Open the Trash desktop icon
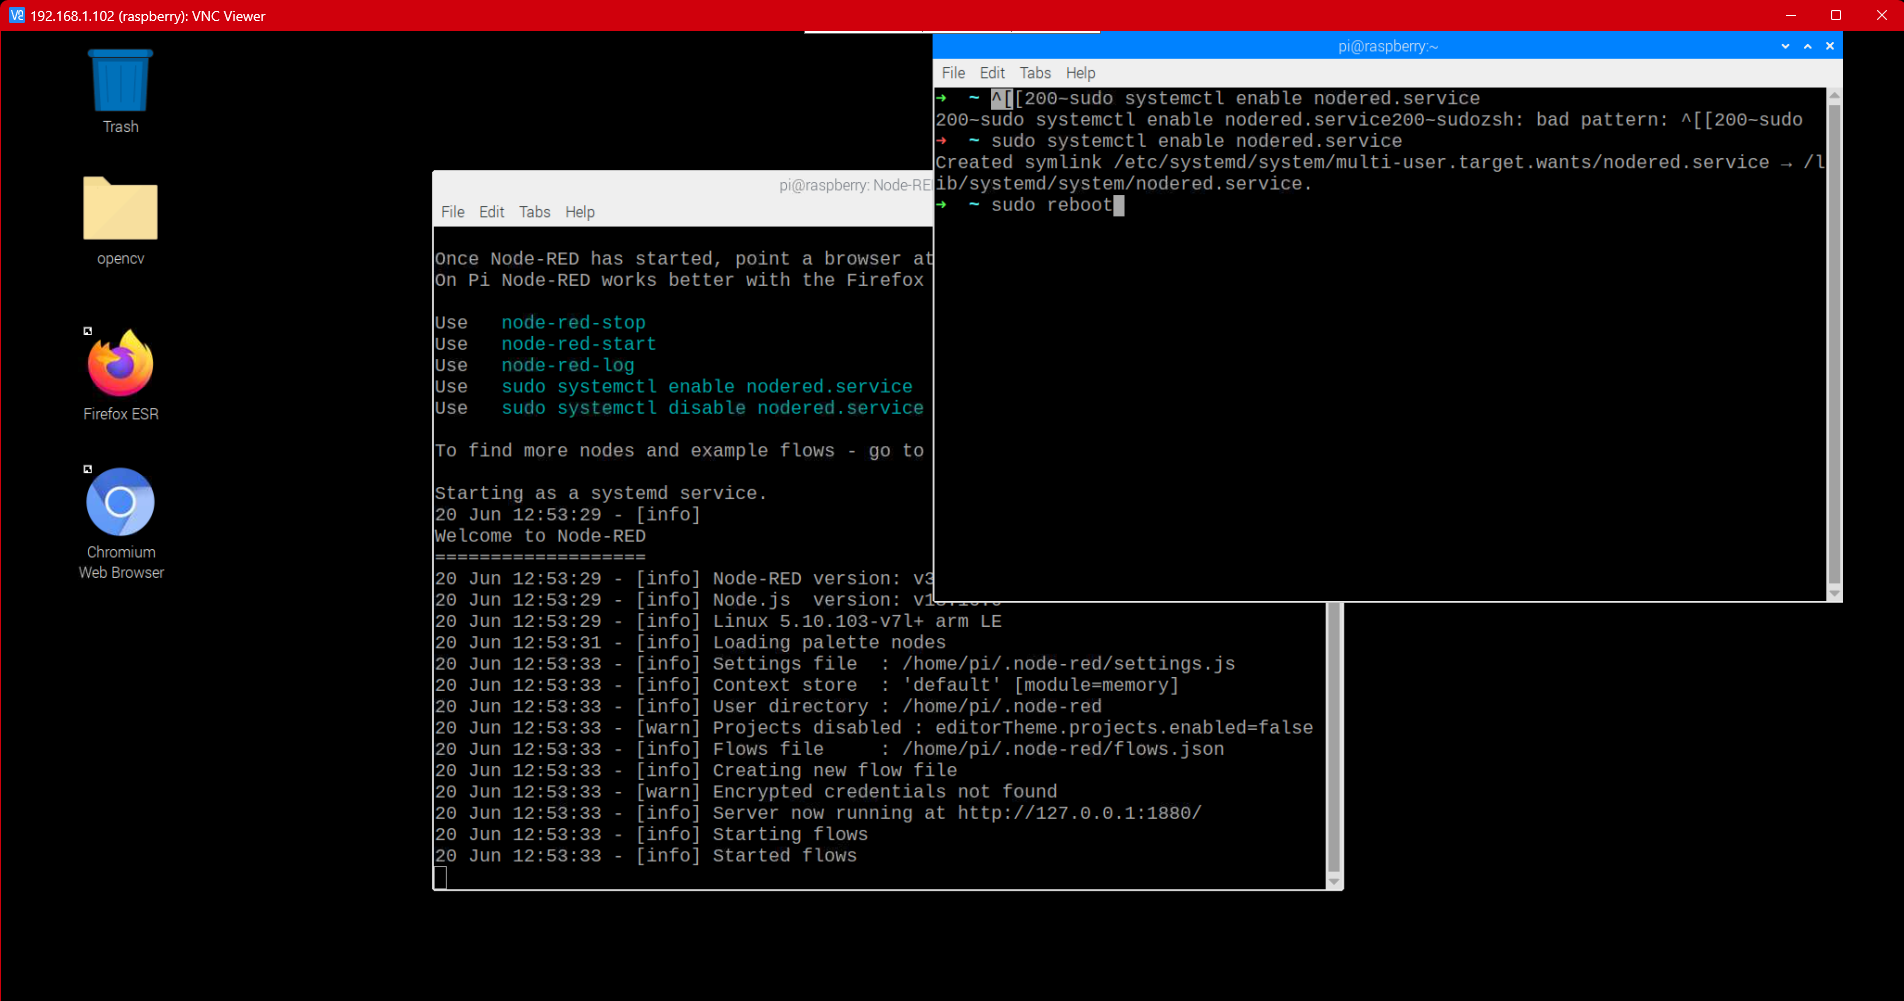Viewport: 1904px width, 1001px height. click(x=120, y=83)
